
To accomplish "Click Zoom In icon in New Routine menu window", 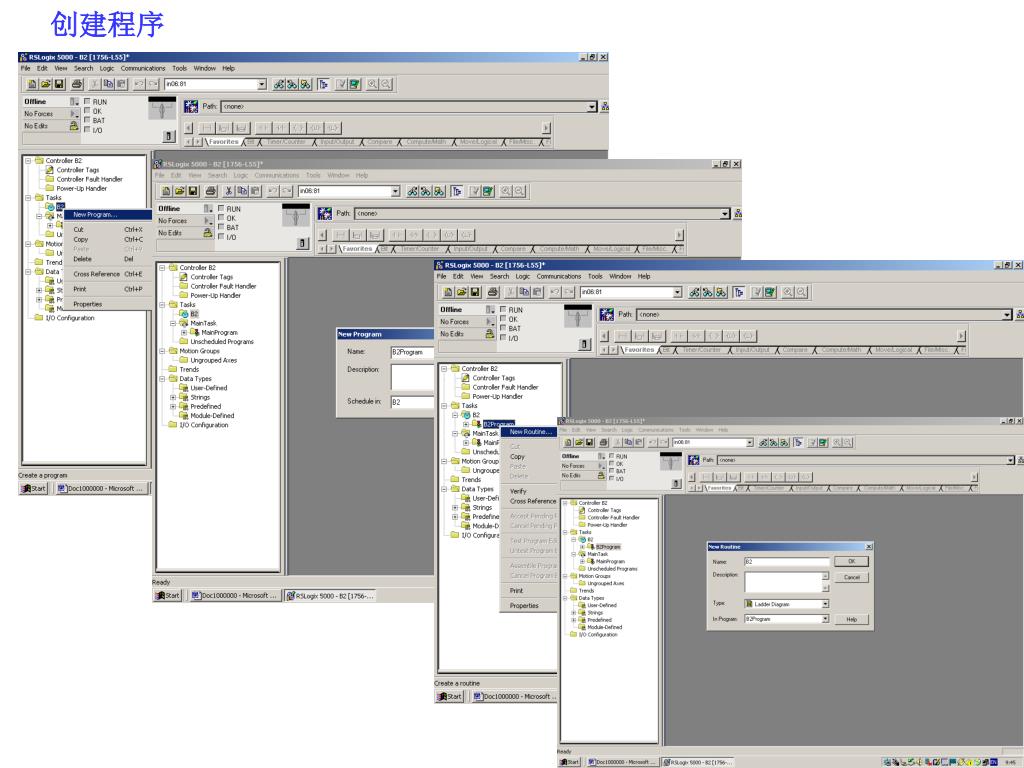I will (x=788, y=293).
